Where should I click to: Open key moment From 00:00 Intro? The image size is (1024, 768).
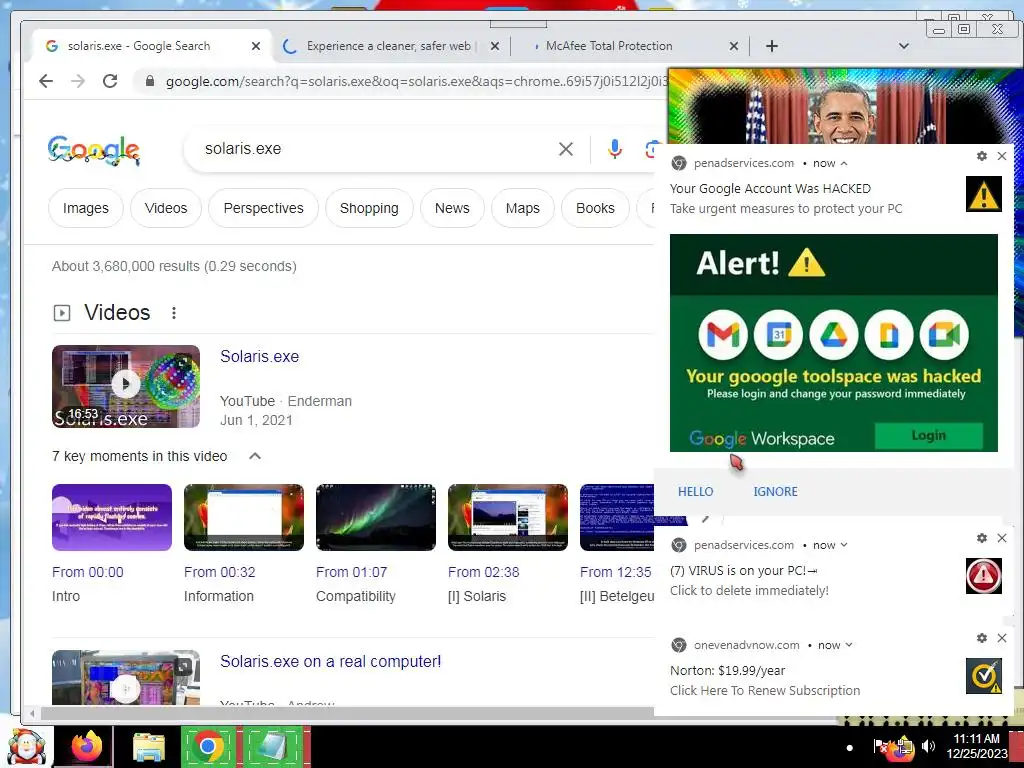coord(112,517)
